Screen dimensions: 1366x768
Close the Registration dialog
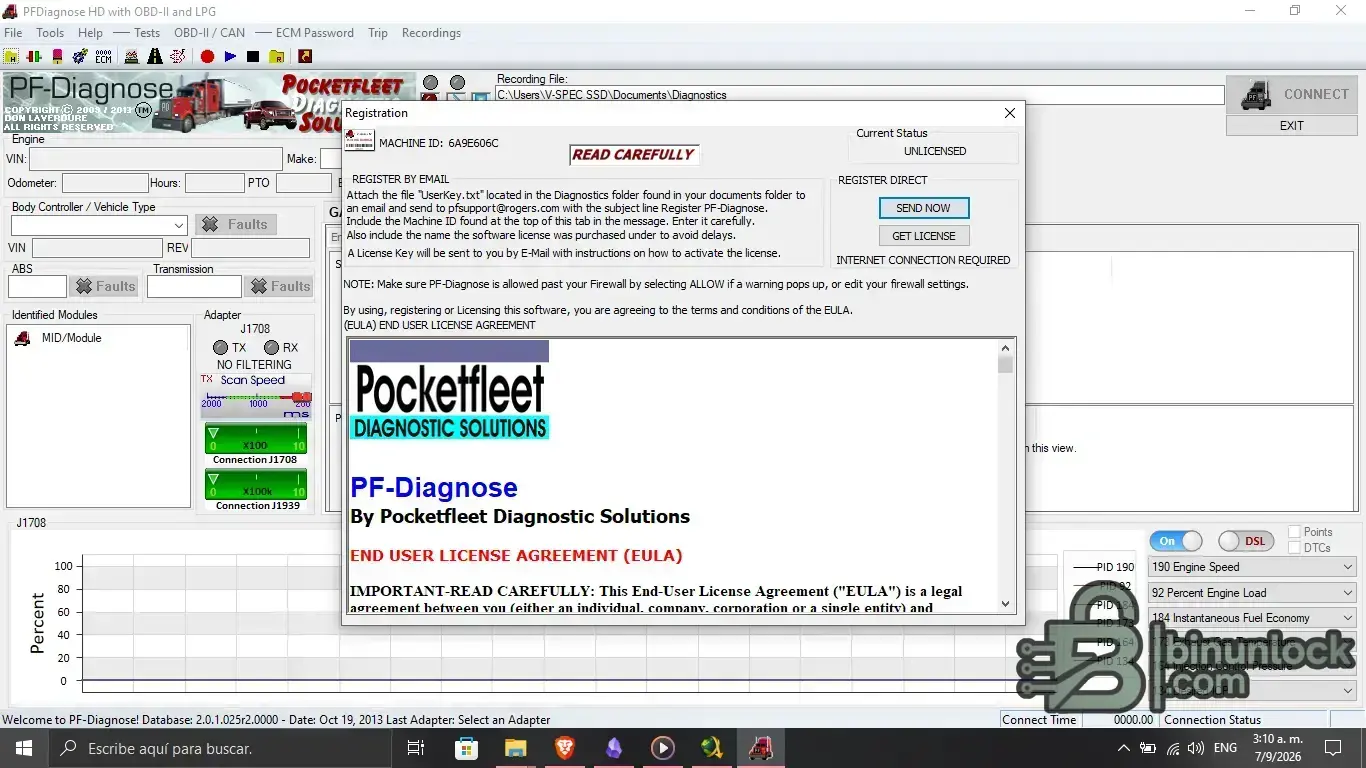point(1009,113)
